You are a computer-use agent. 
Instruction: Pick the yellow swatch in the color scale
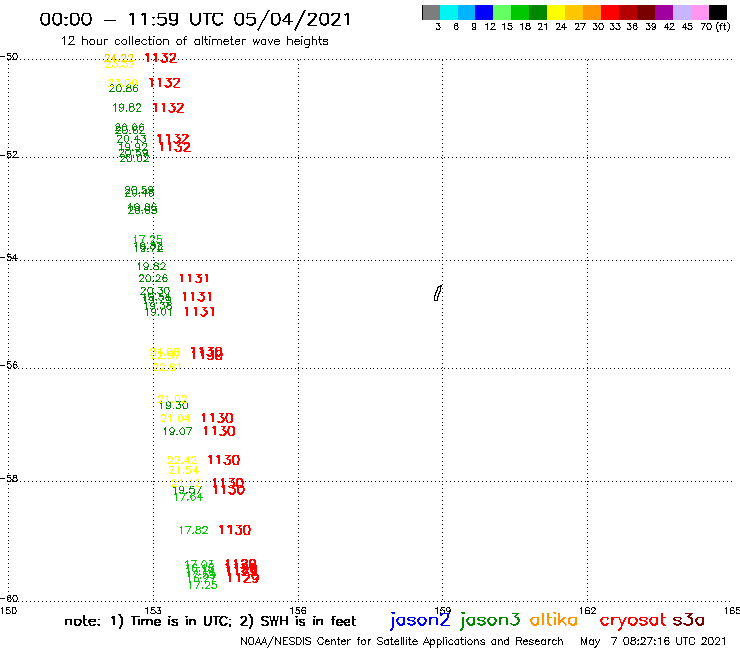556,12
